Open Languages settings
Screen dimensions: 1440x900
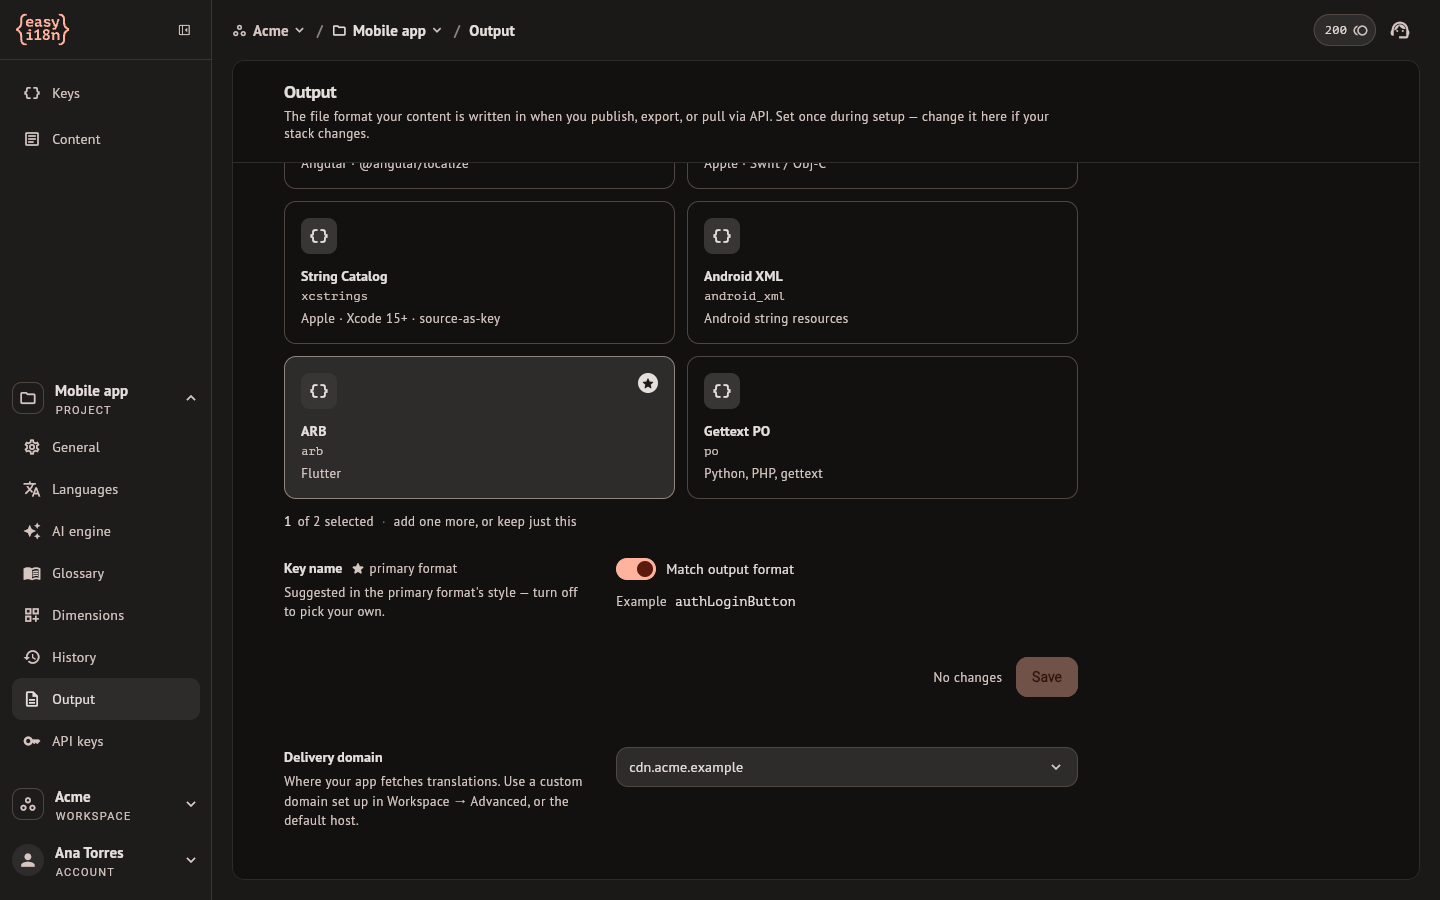tap(106, 489)
